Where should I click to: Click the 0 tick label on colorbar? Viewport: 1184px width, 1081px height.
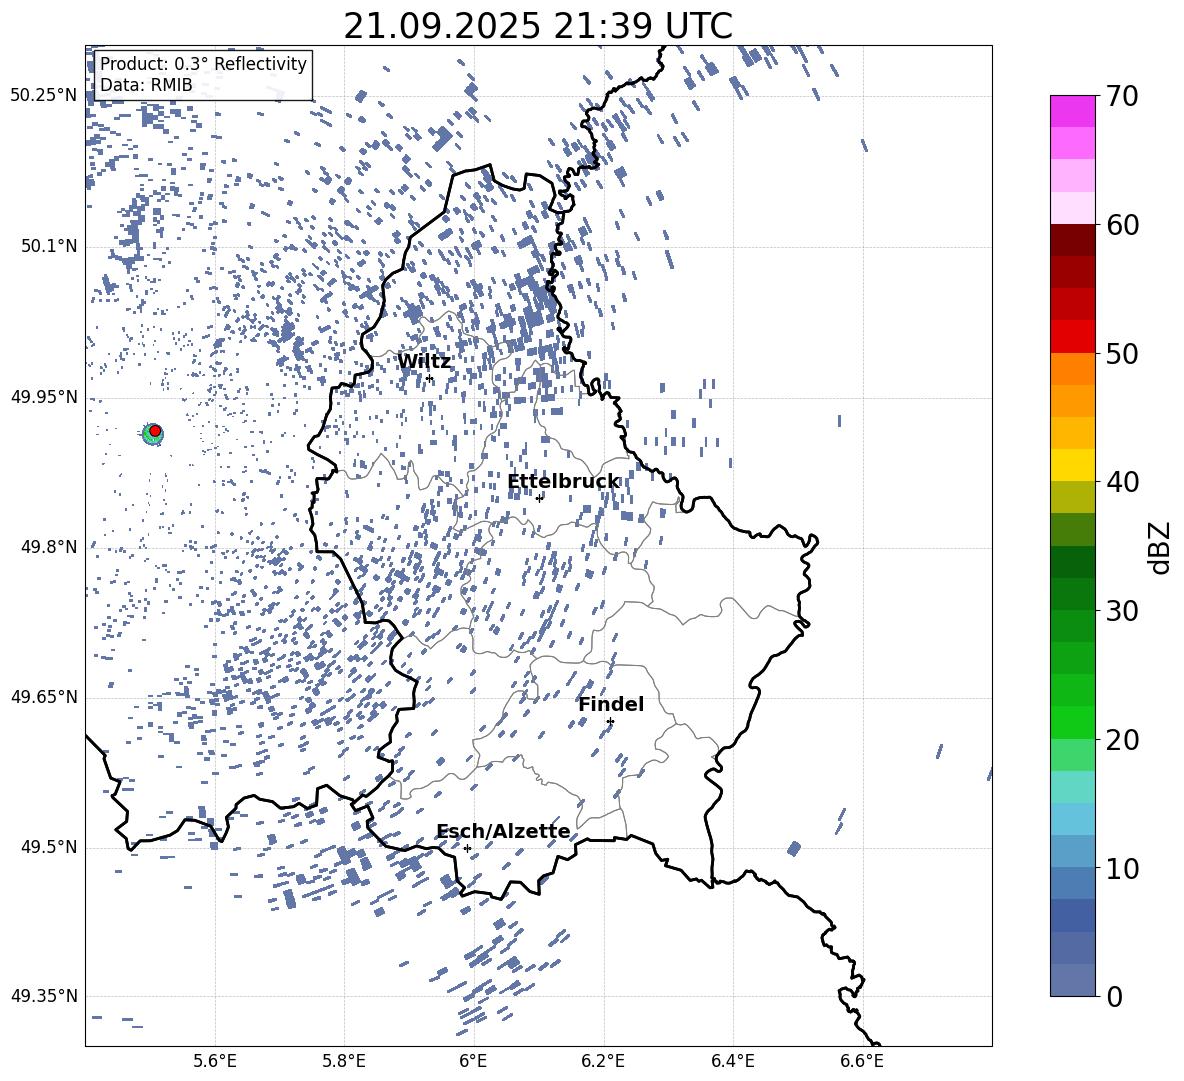coord(1114,996)
